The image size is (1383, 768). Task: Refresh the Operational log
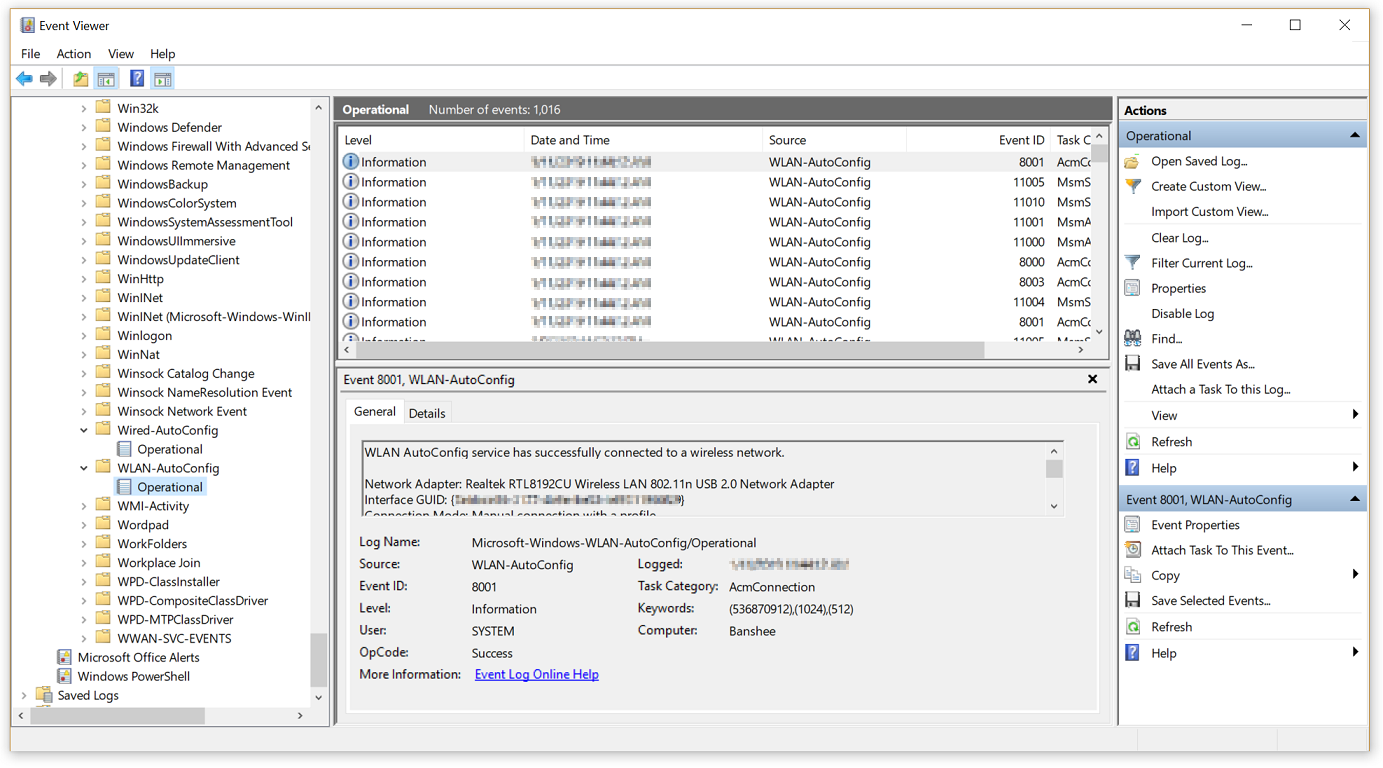1171,441
